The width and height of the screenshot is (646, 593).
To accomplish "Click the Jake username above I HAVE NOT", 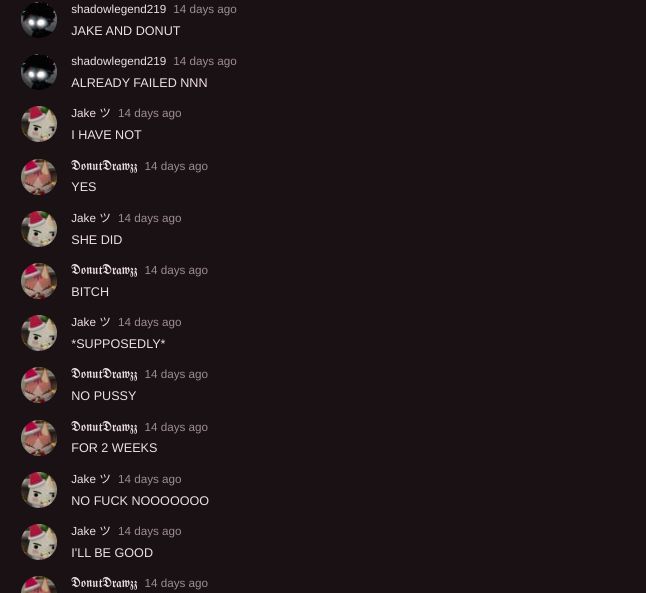I will pyautogui.click(x=91, y=113).
